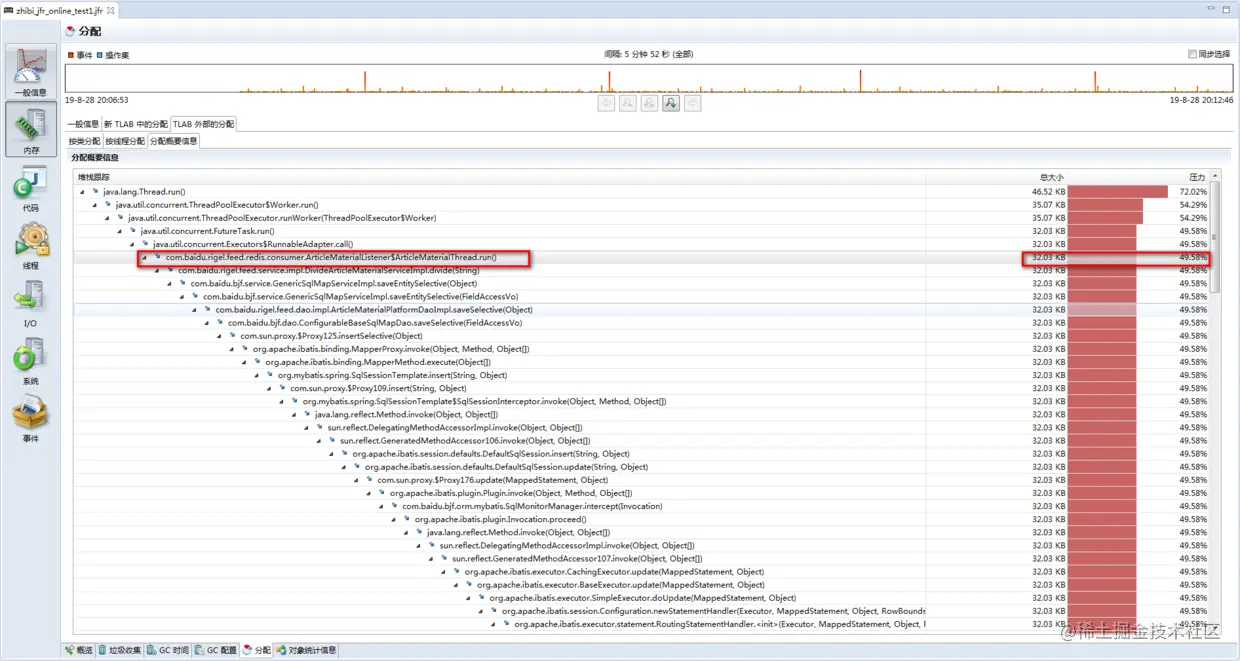Maximize the editor pane using top-right icon

click(x=1227, y=9)
